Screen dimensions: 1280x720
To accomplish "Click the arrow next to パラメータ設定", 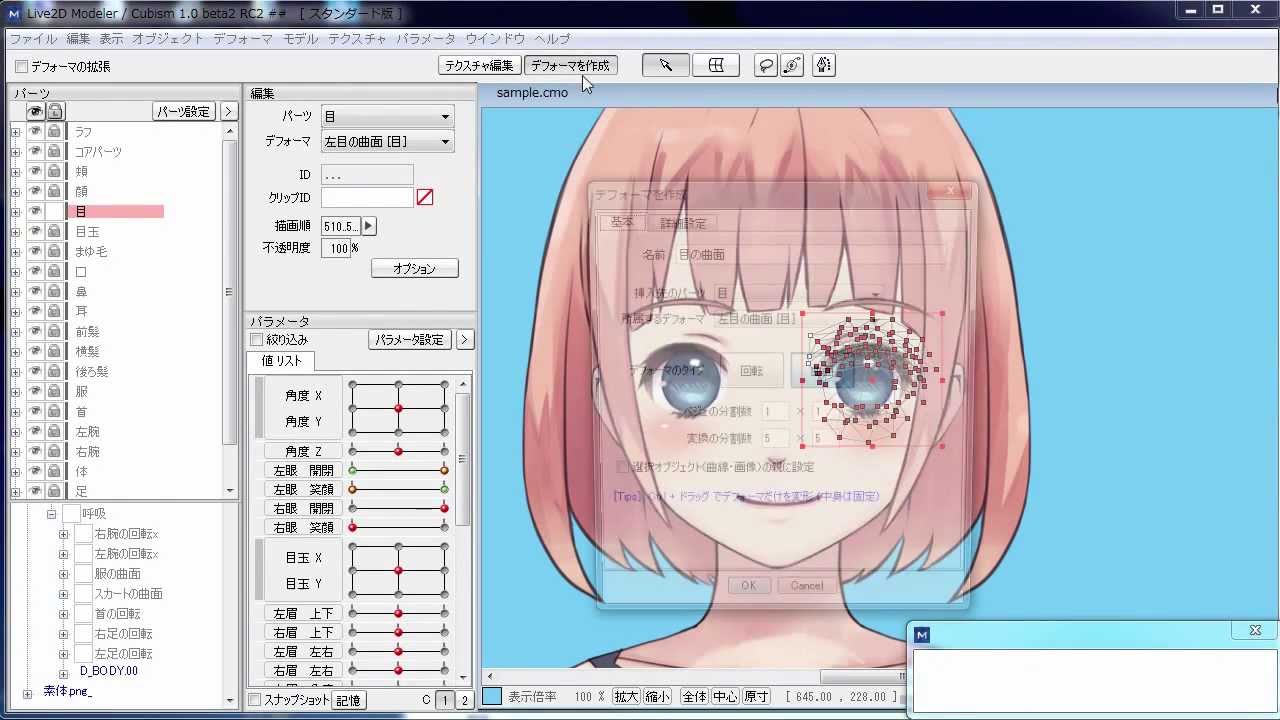I will coord(464,340).
